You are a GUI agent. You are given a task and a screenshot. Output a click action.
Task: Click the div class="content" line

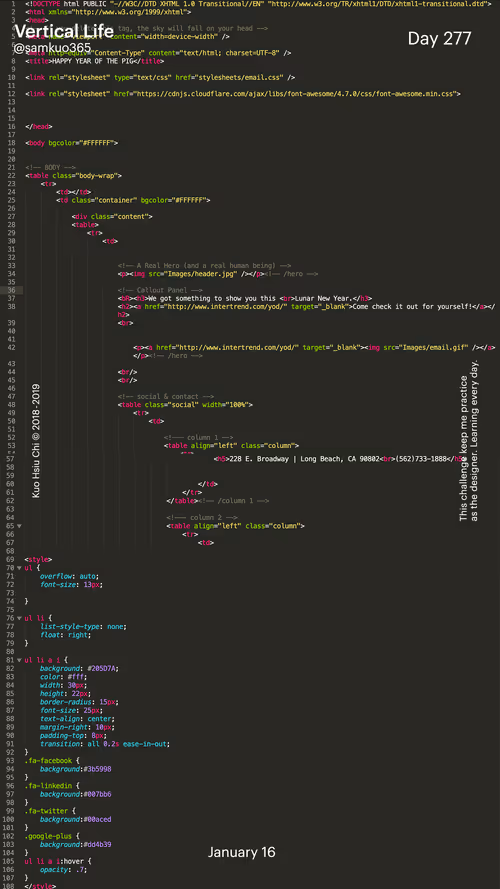point(112,217)
